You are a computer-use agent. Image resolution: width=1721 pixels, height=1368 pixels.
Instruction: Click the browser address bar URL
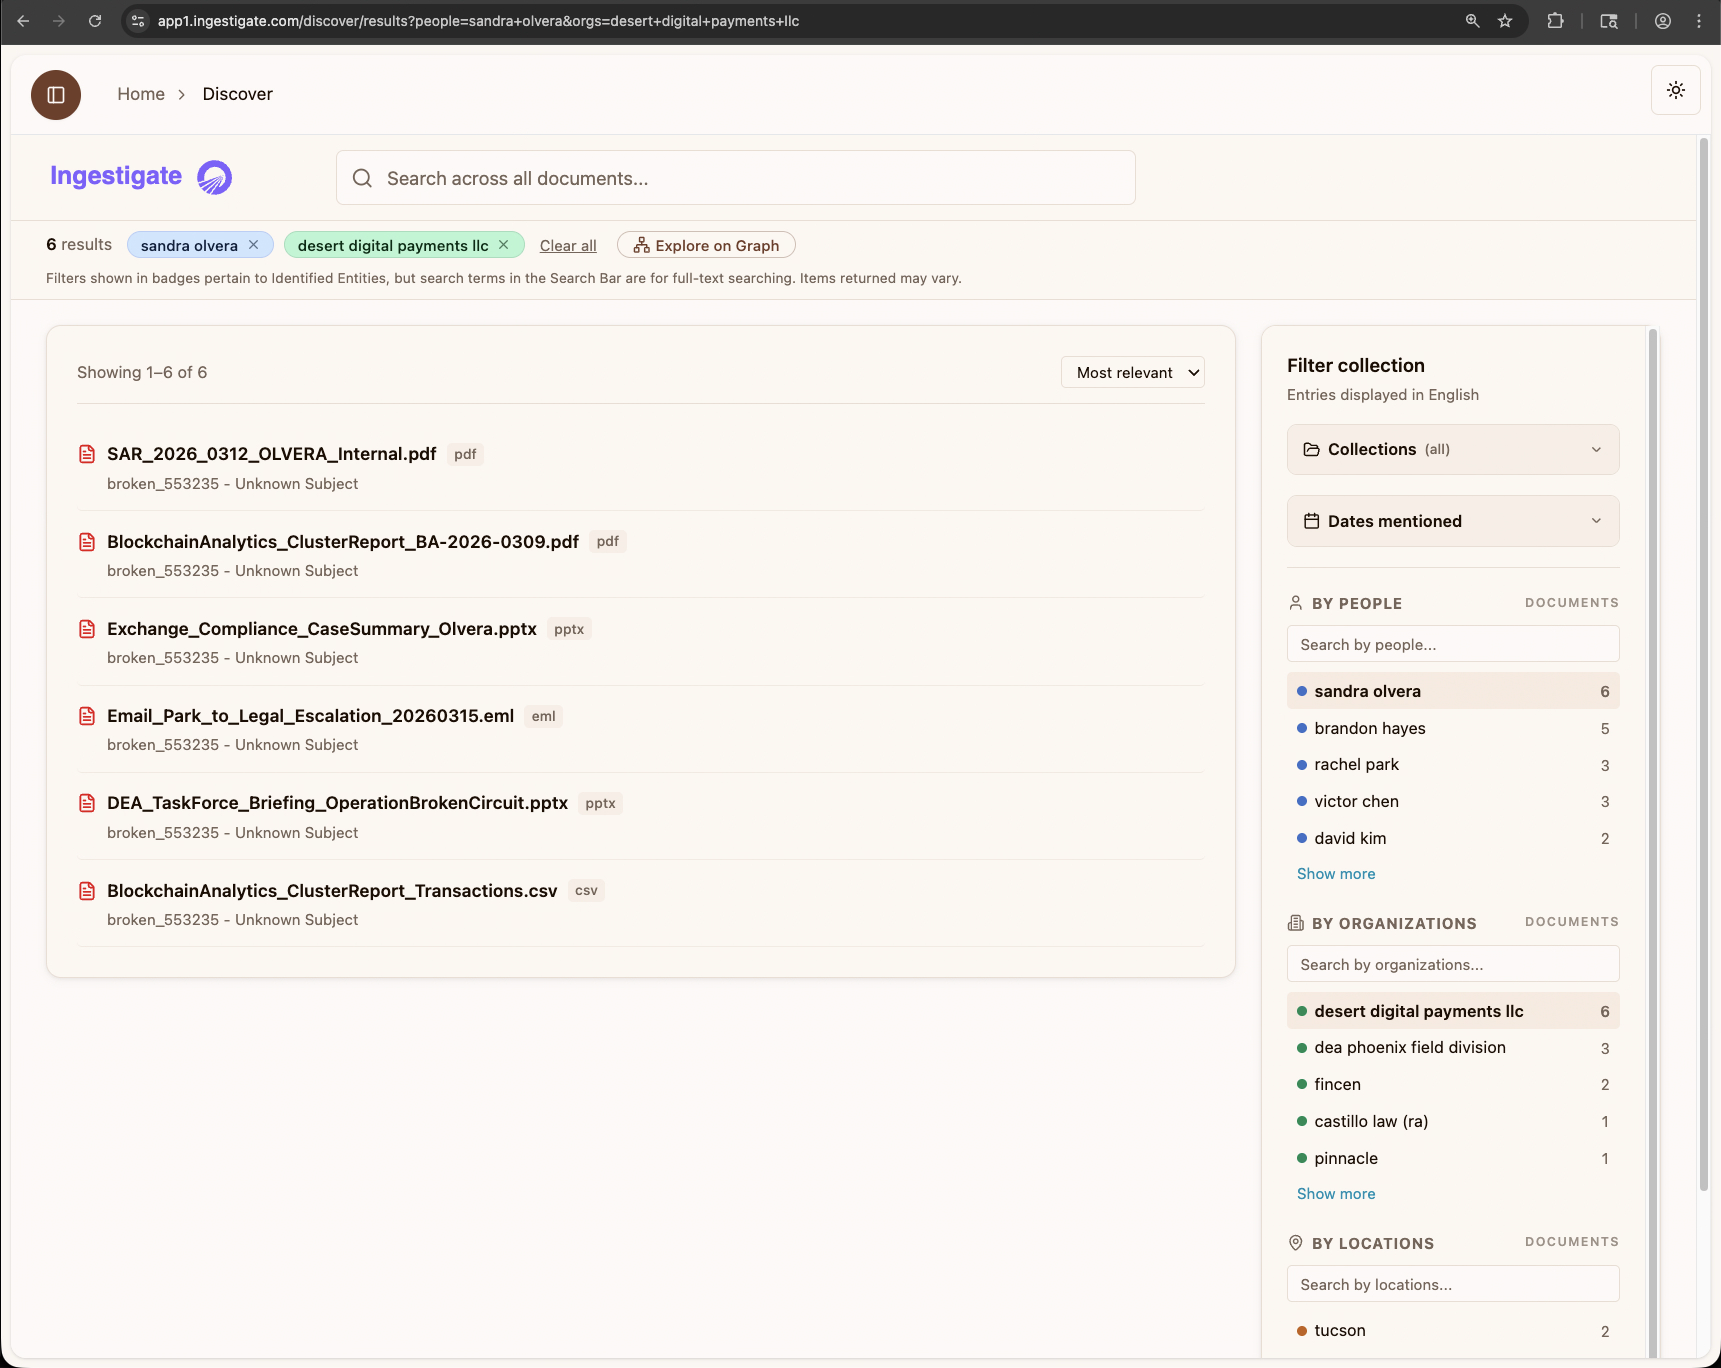click(478, 21)
